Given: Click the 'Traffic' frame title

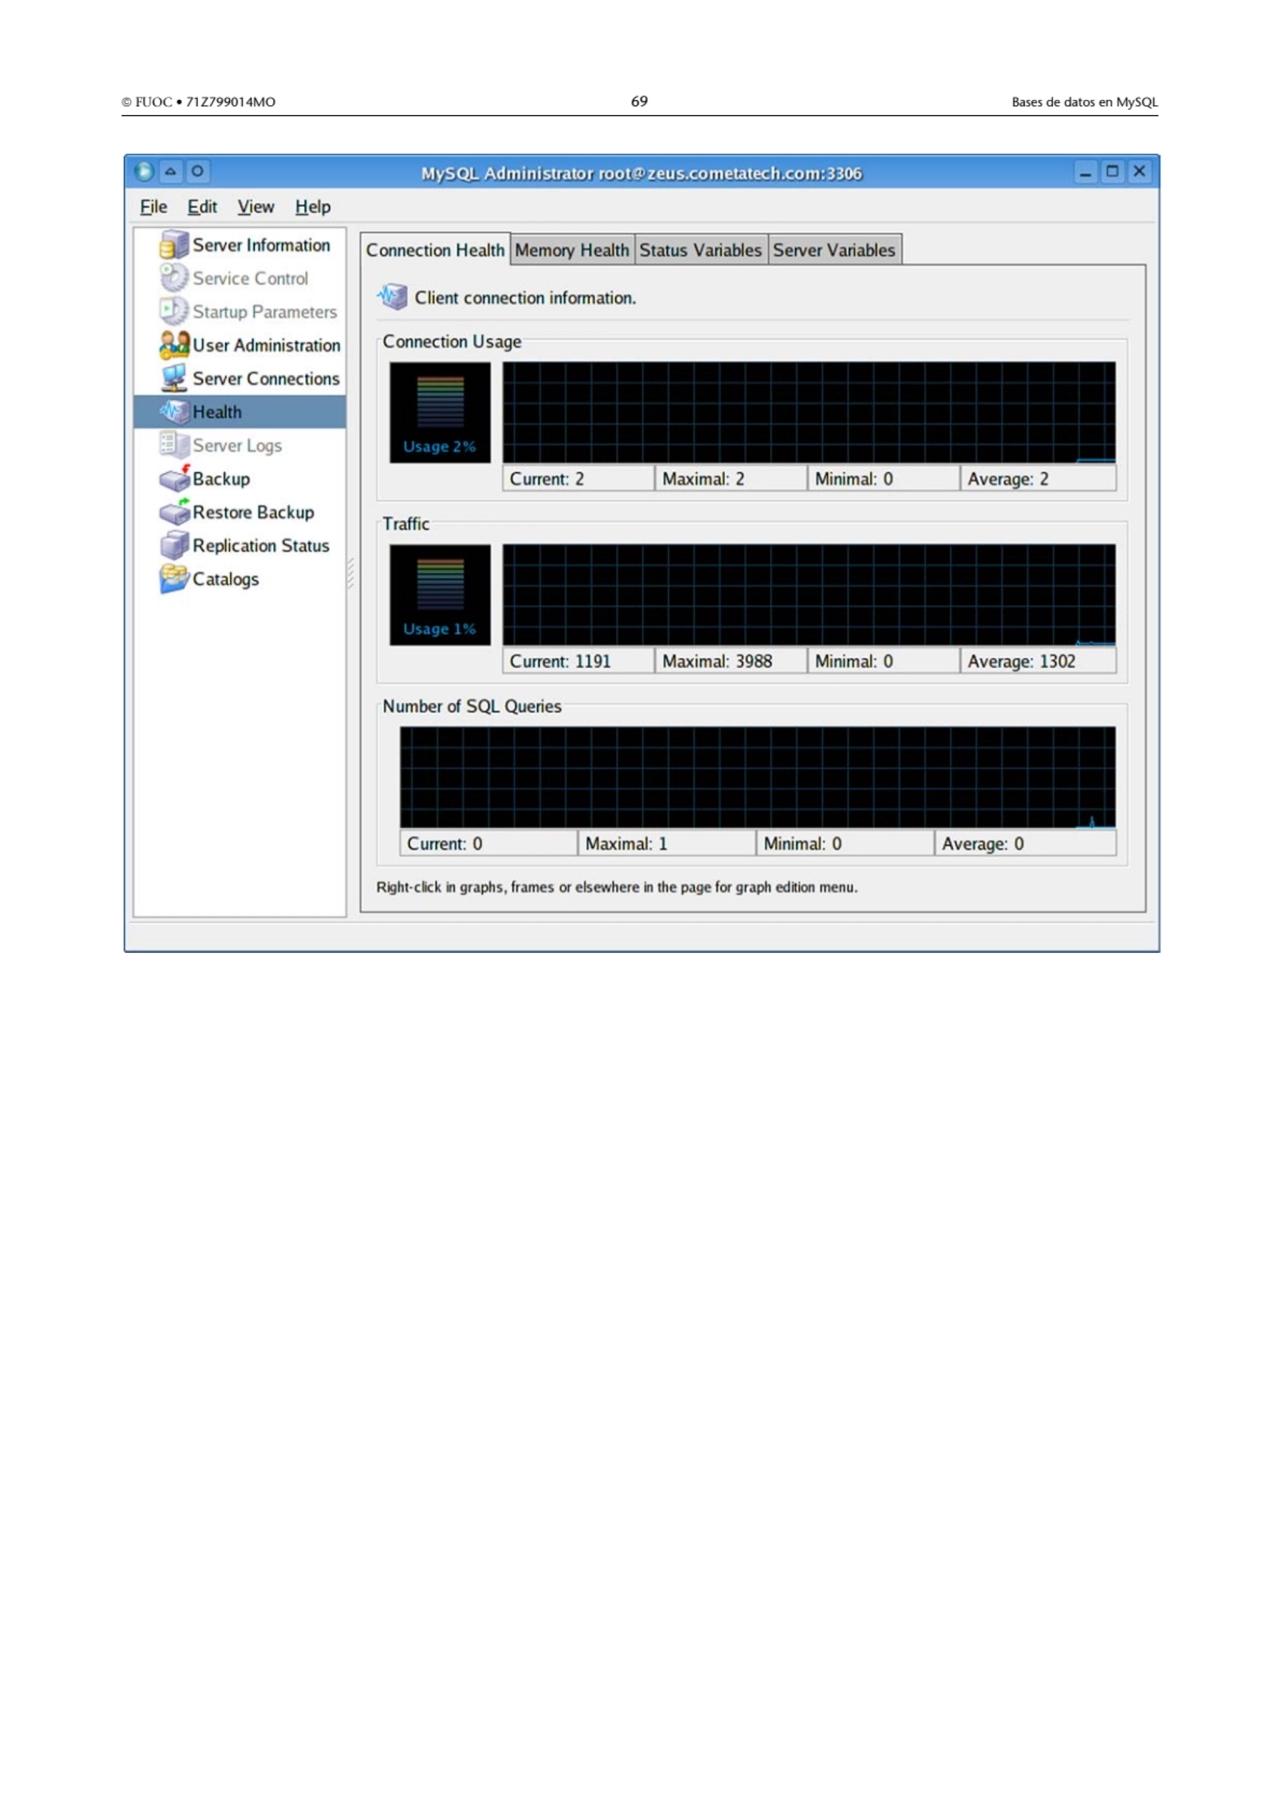Looking at the screenshot, I should point(406,524).
